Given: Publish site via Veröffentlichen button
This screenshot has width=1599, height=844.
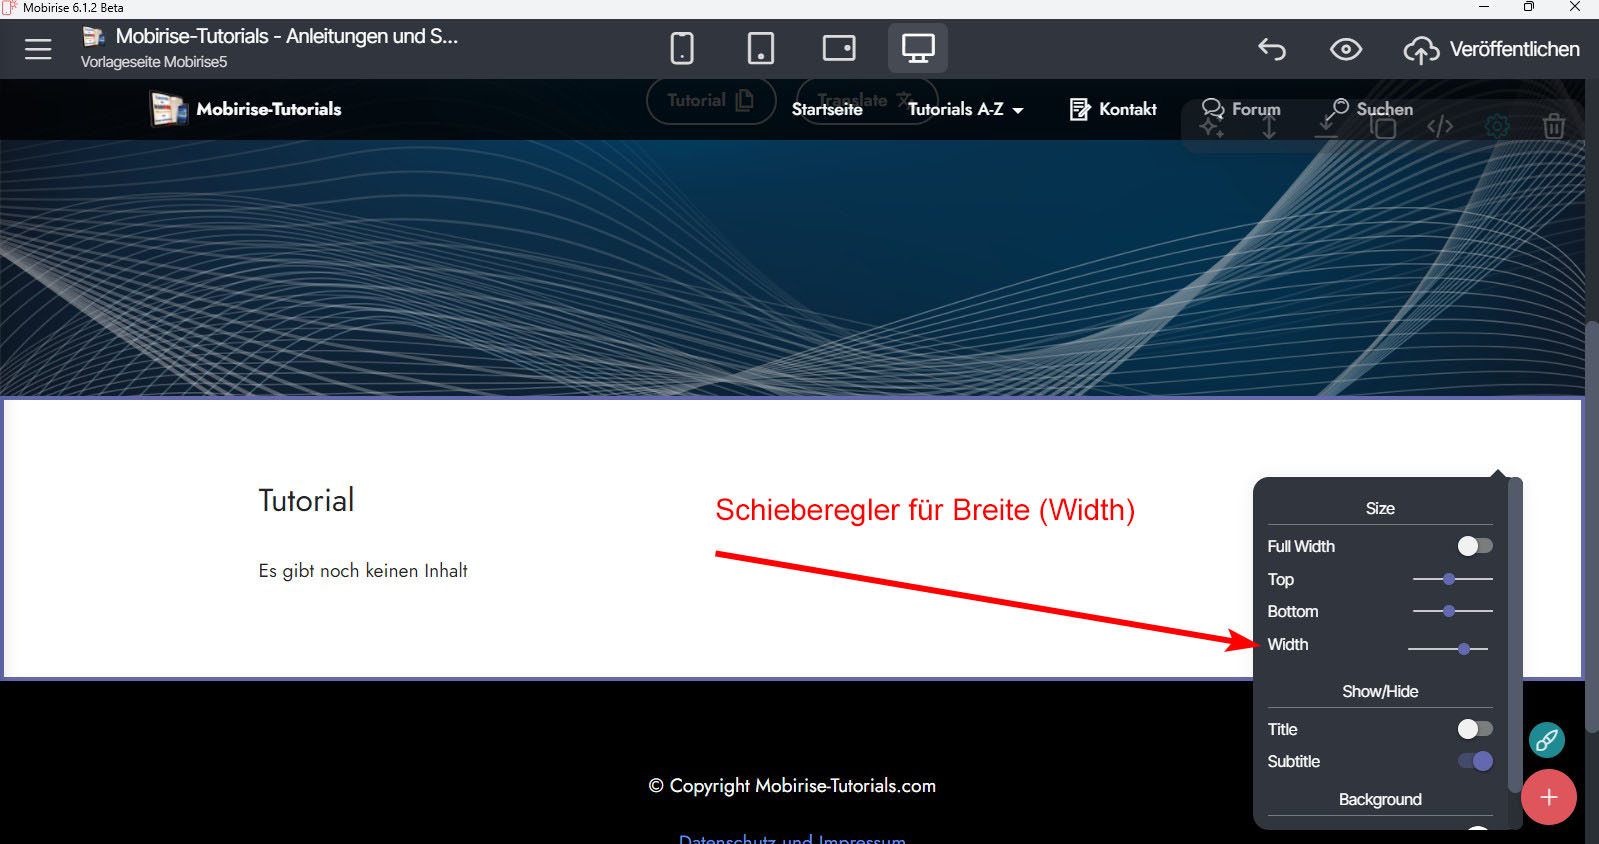Looking at the screenshot, I should click(1492, 49).
